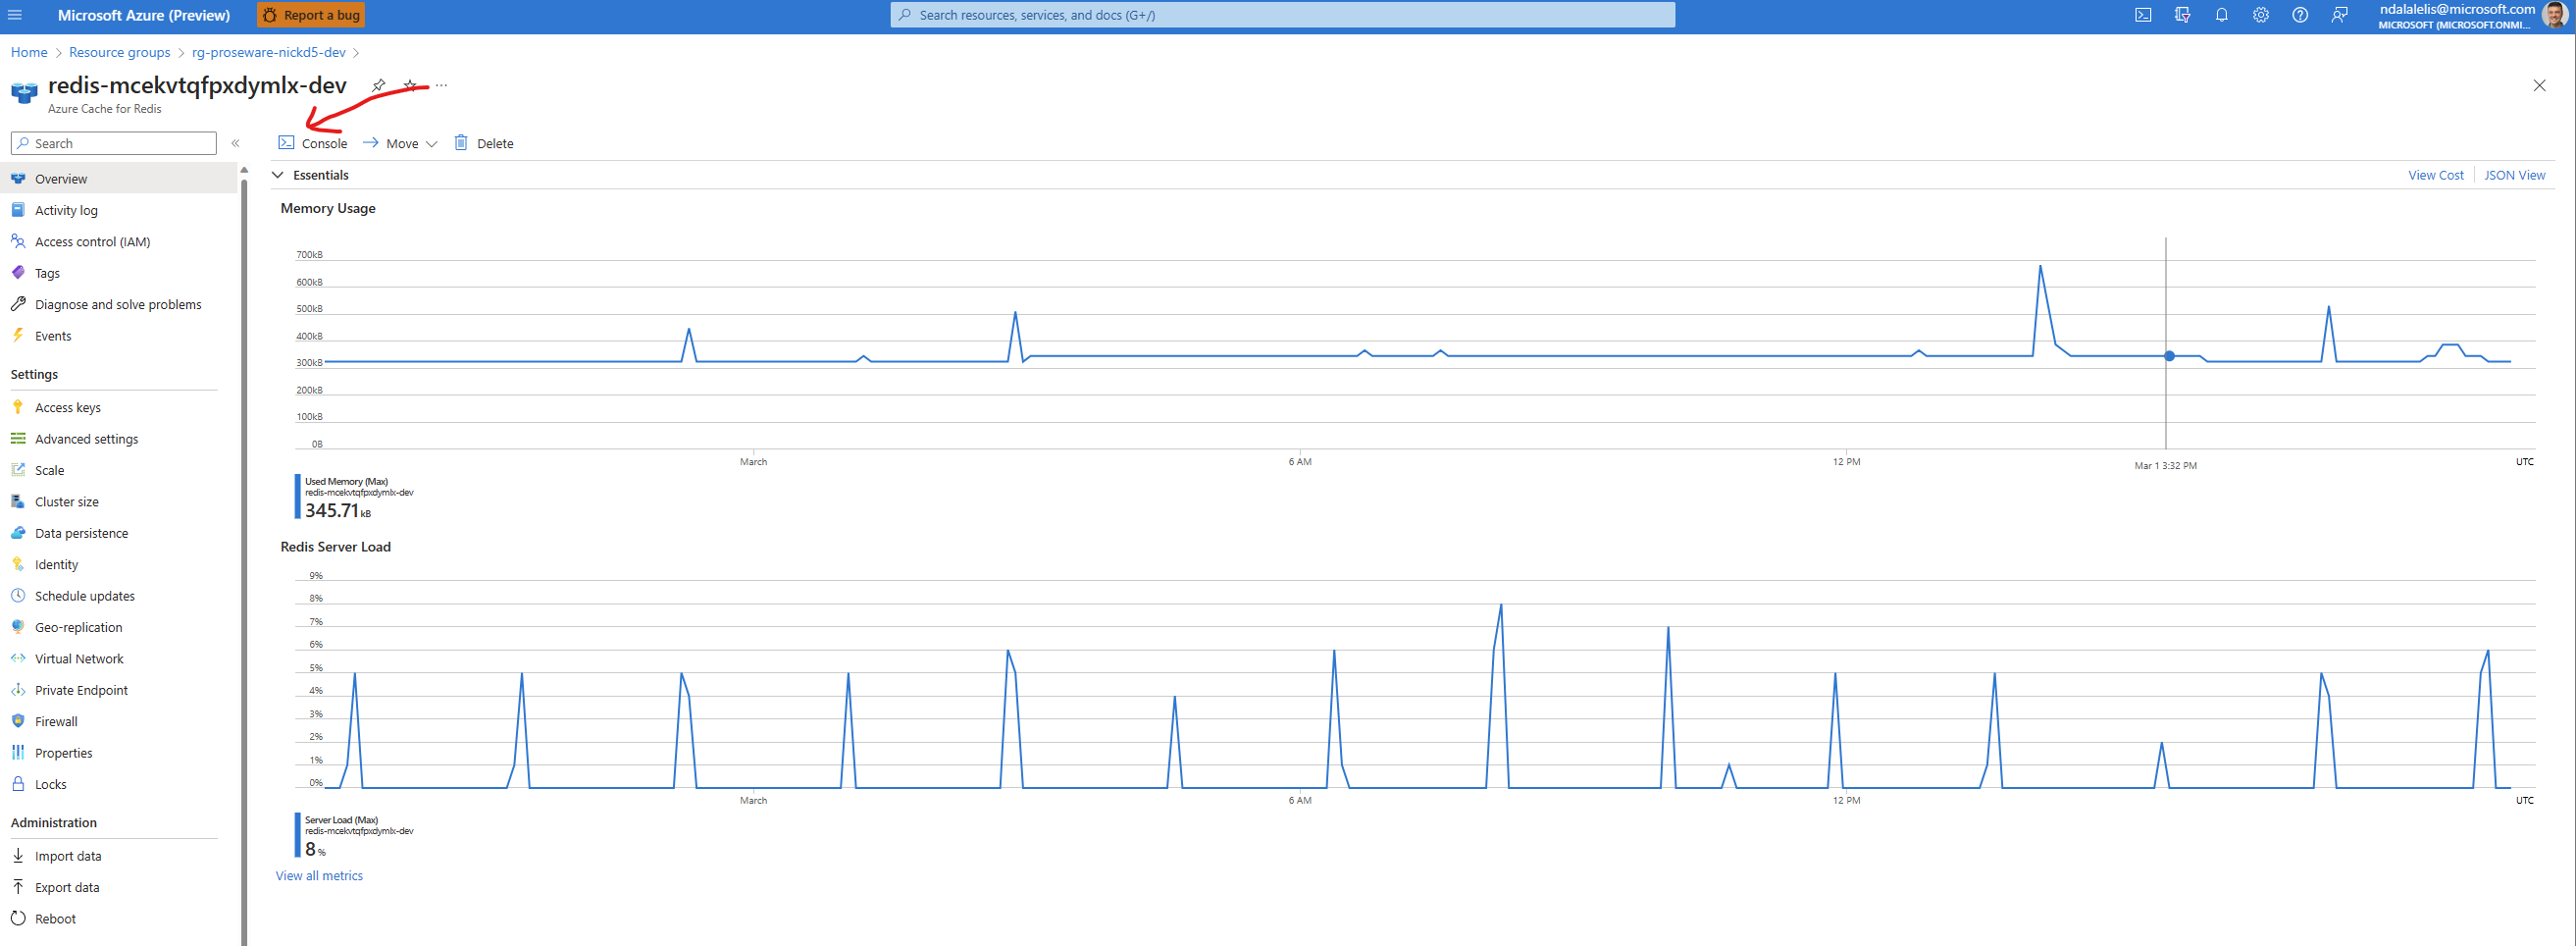
Task: Click the left menu scrollbar
Action: pos(244,560)
